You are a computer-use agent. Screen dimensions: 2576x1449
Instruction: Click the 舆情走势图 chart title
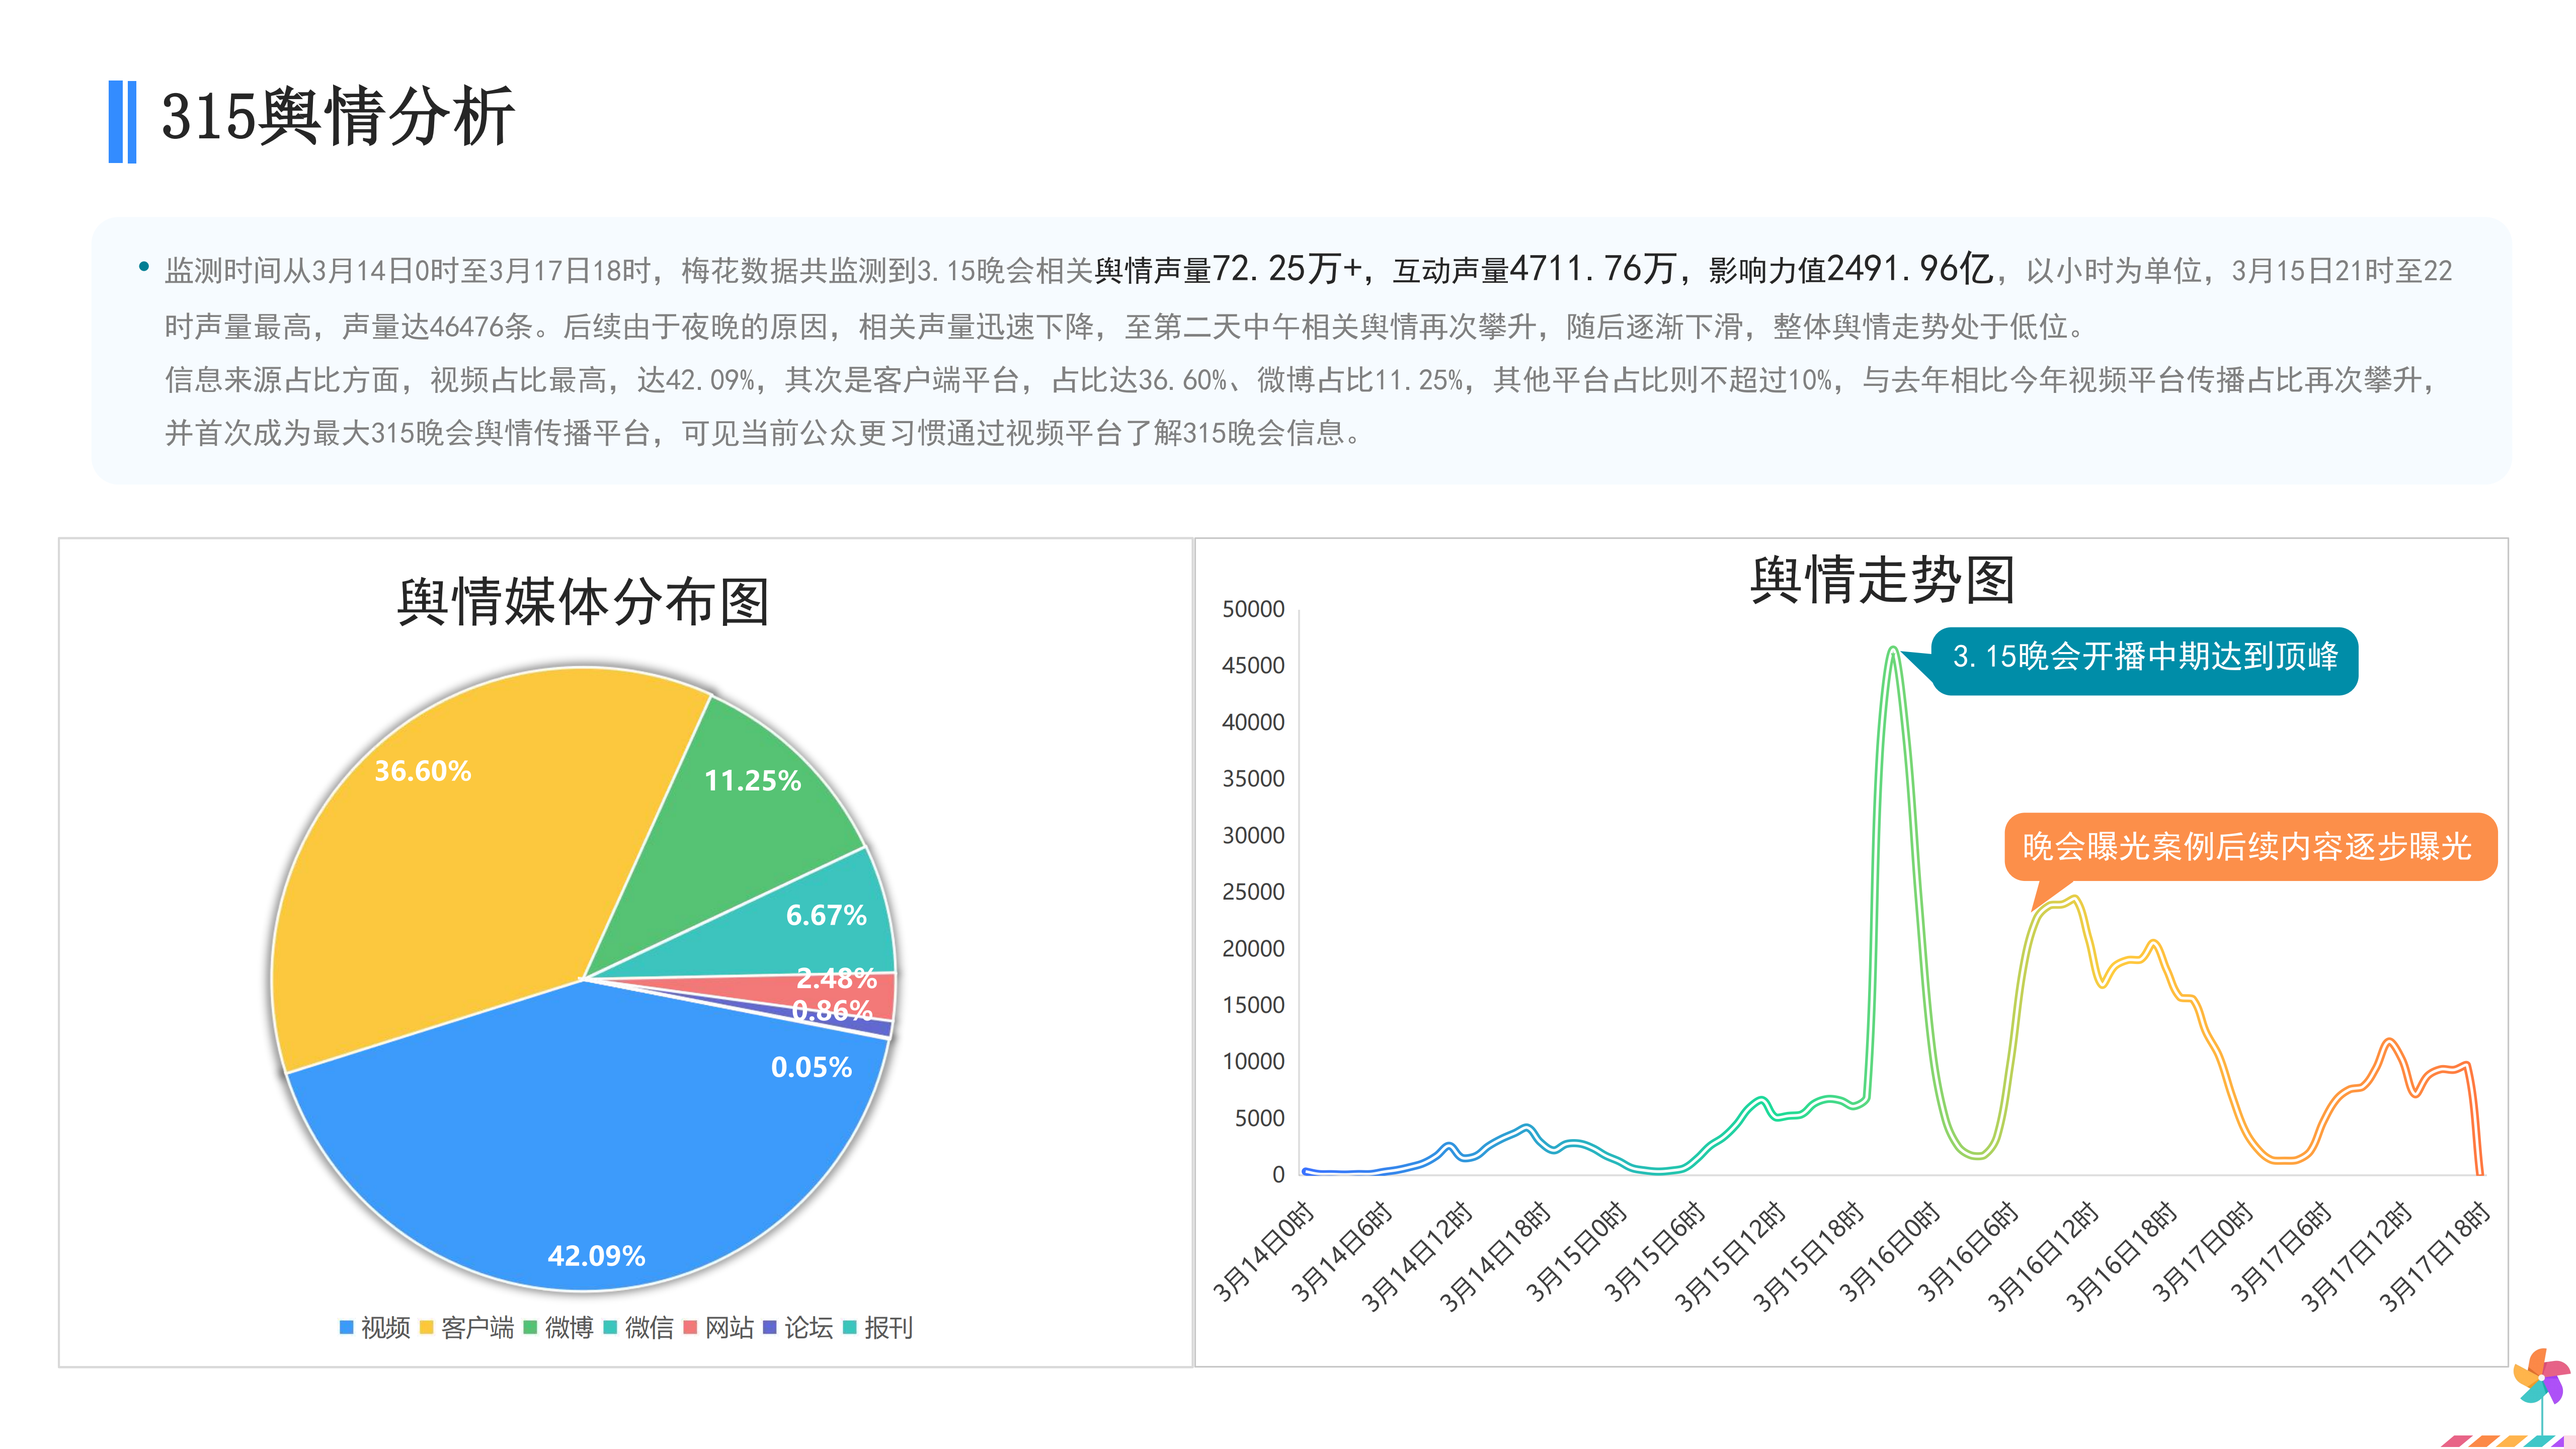pos(1881,580)
